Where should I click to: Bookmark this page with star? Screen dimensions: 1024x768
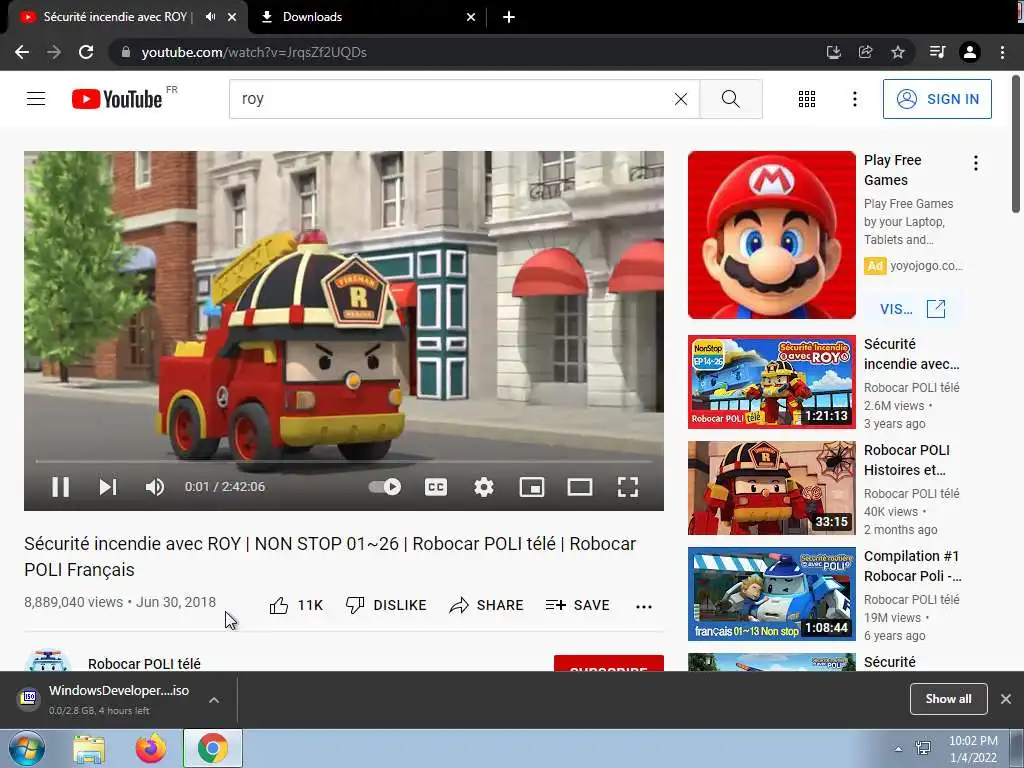[898, 52]
